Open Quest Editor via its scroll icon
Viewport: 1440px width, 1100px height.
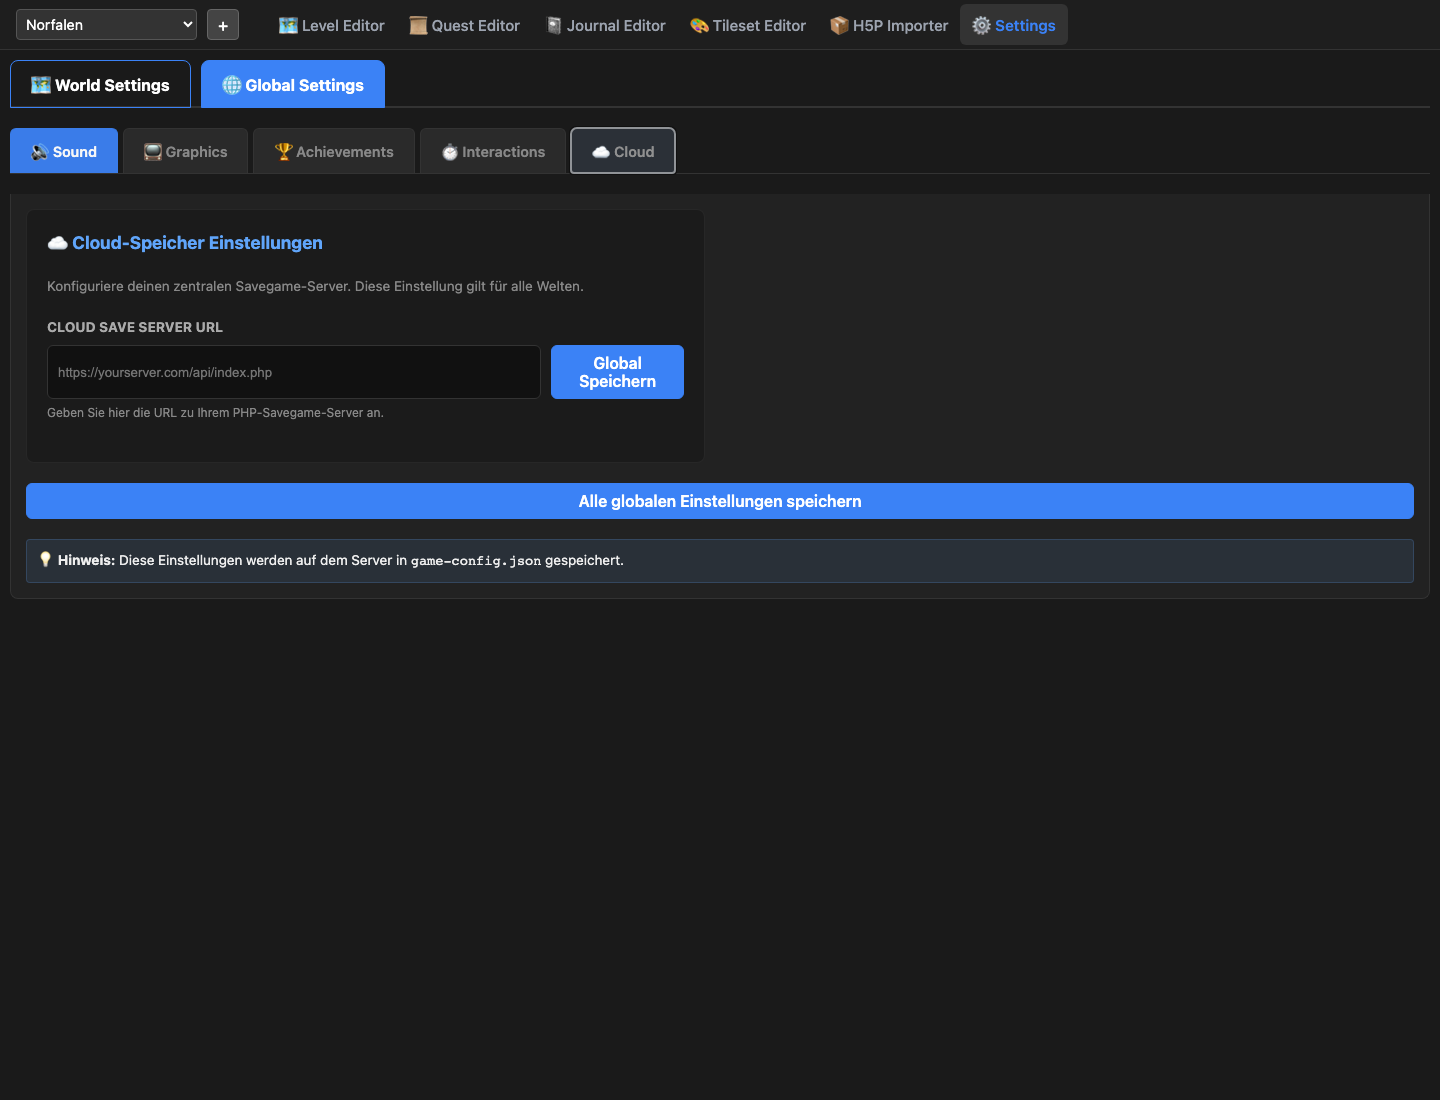point(418,26)
